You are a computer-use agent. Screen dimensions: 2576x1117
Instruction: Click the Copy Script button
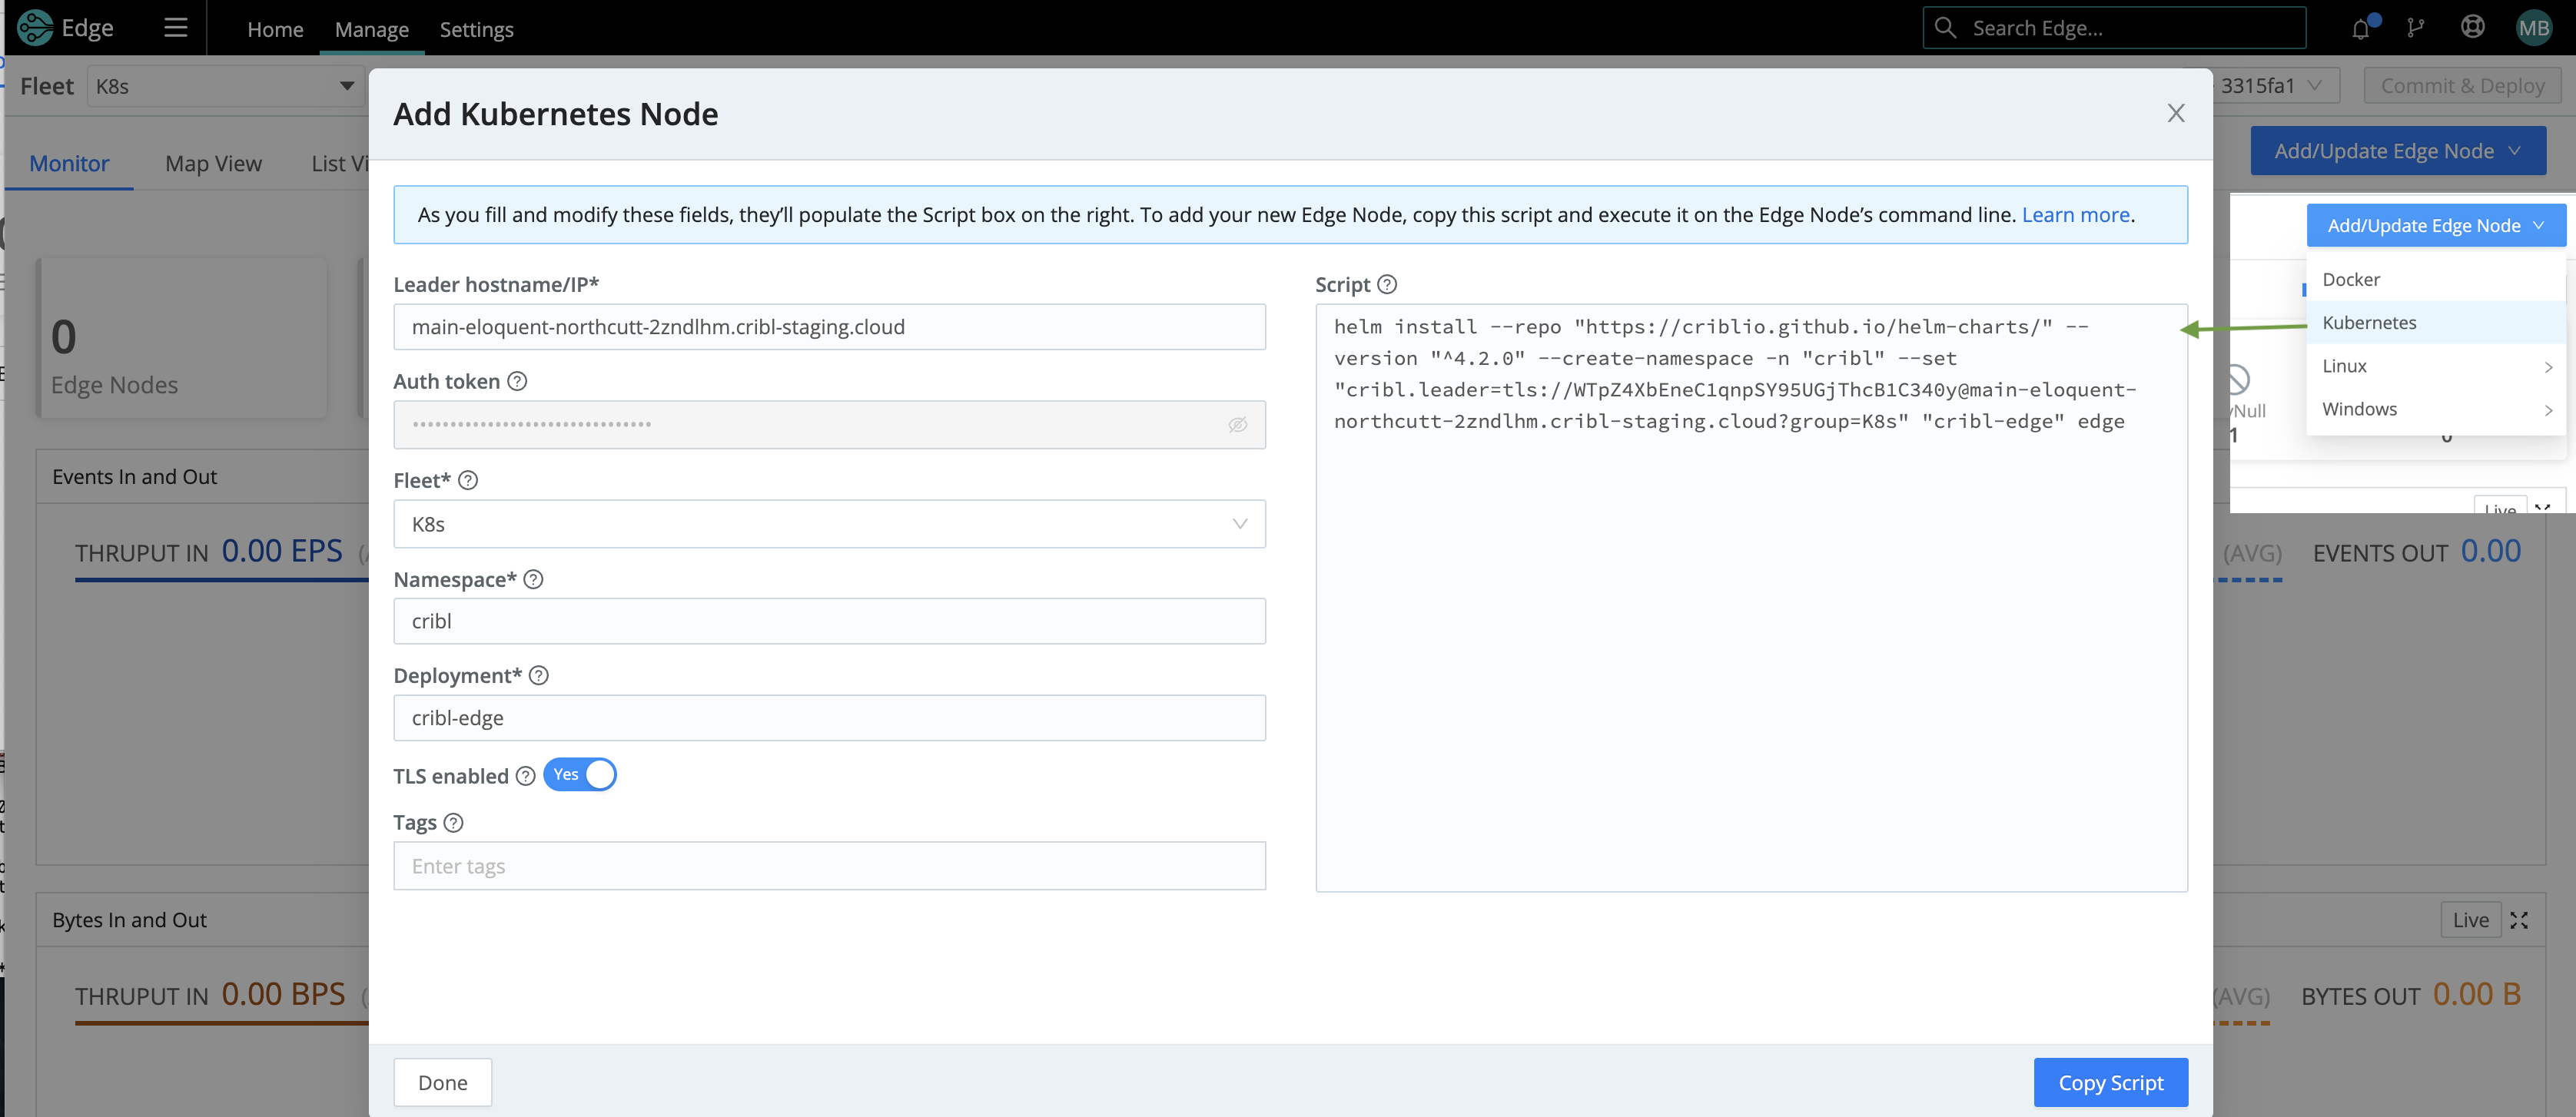[x=2110, y=1082]
